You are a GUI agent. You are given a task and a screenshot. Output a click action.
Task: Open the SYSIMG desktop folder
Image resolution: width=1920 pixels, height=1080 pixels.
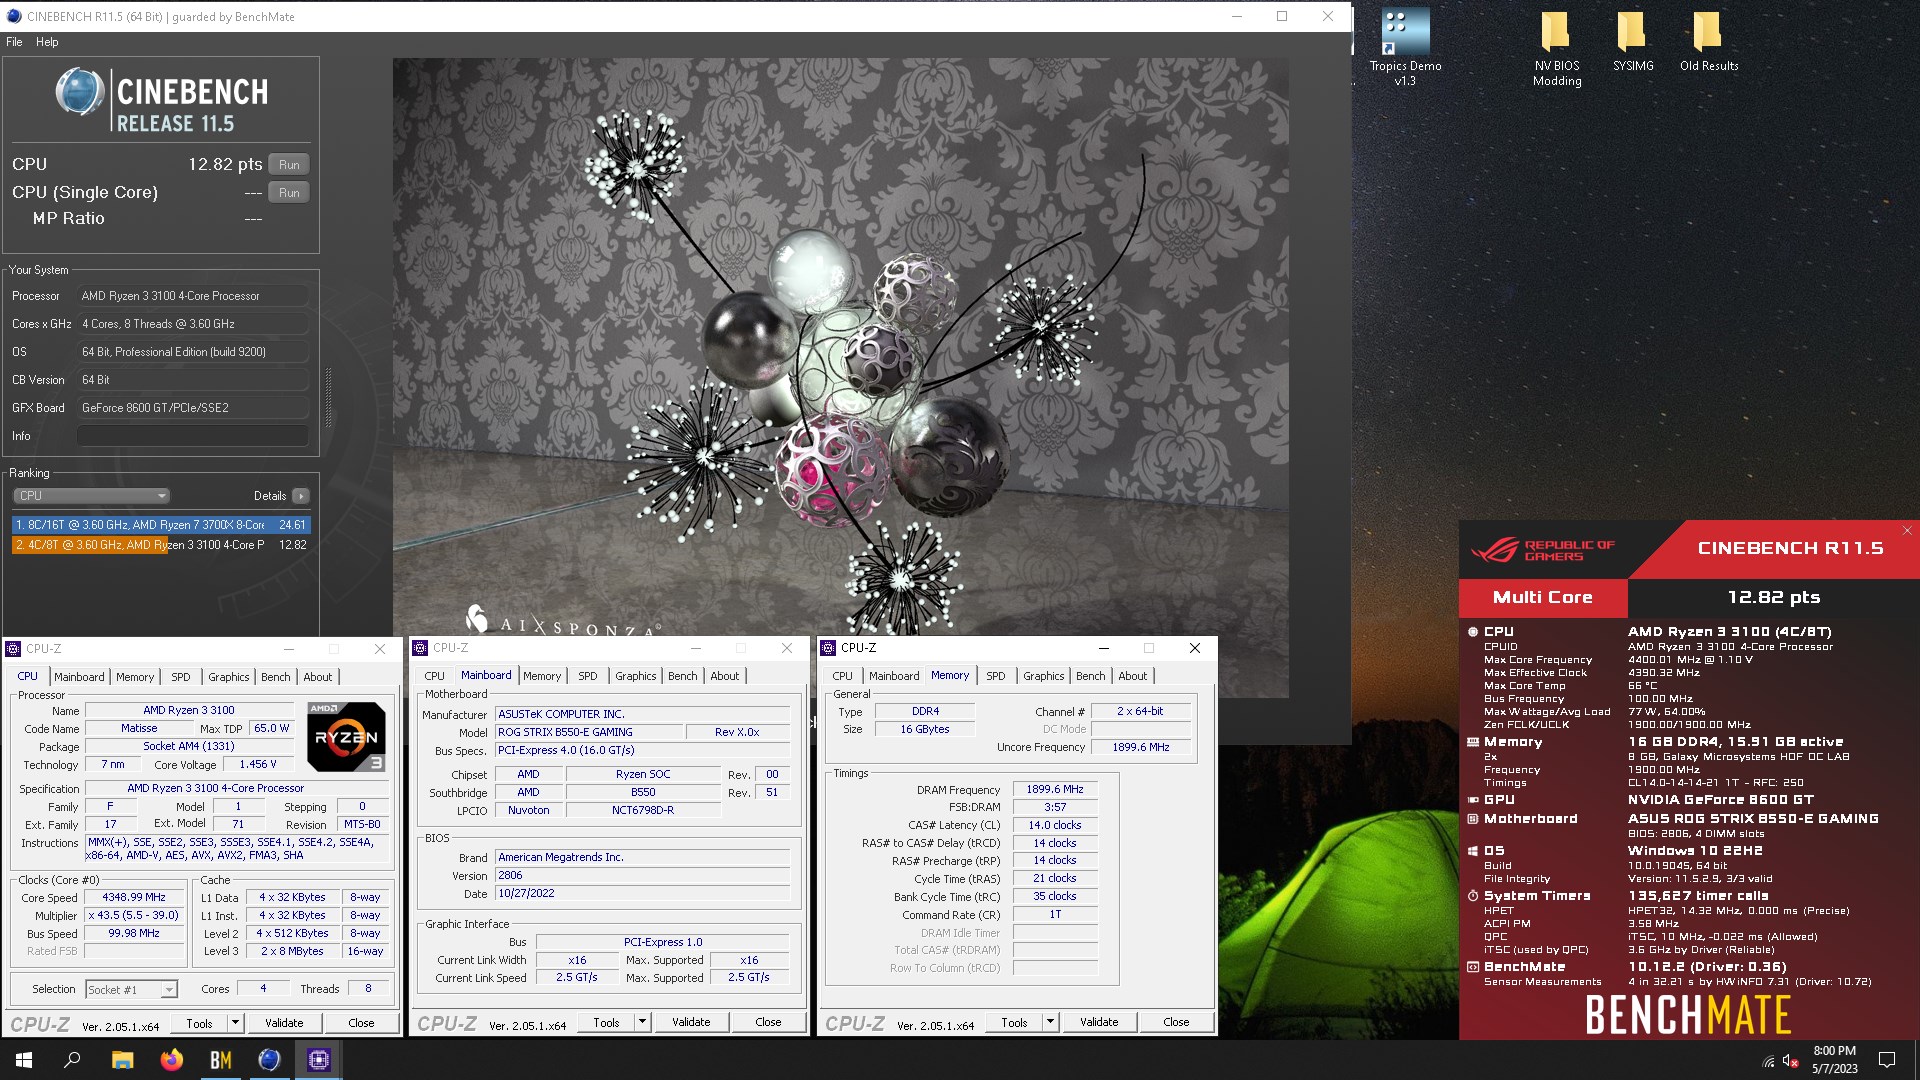tap(1632, 40)
